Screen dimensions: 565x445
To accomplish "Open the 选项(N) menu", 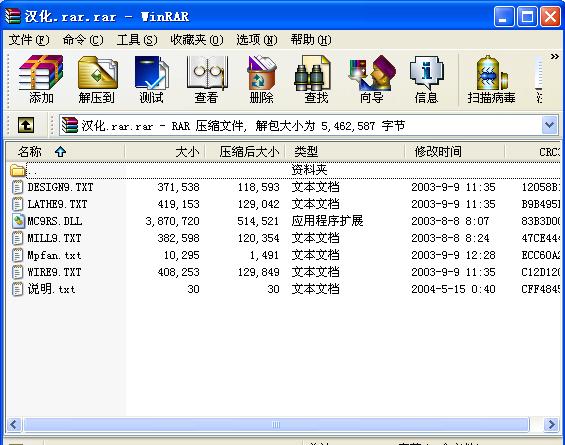I will [257, 40].
